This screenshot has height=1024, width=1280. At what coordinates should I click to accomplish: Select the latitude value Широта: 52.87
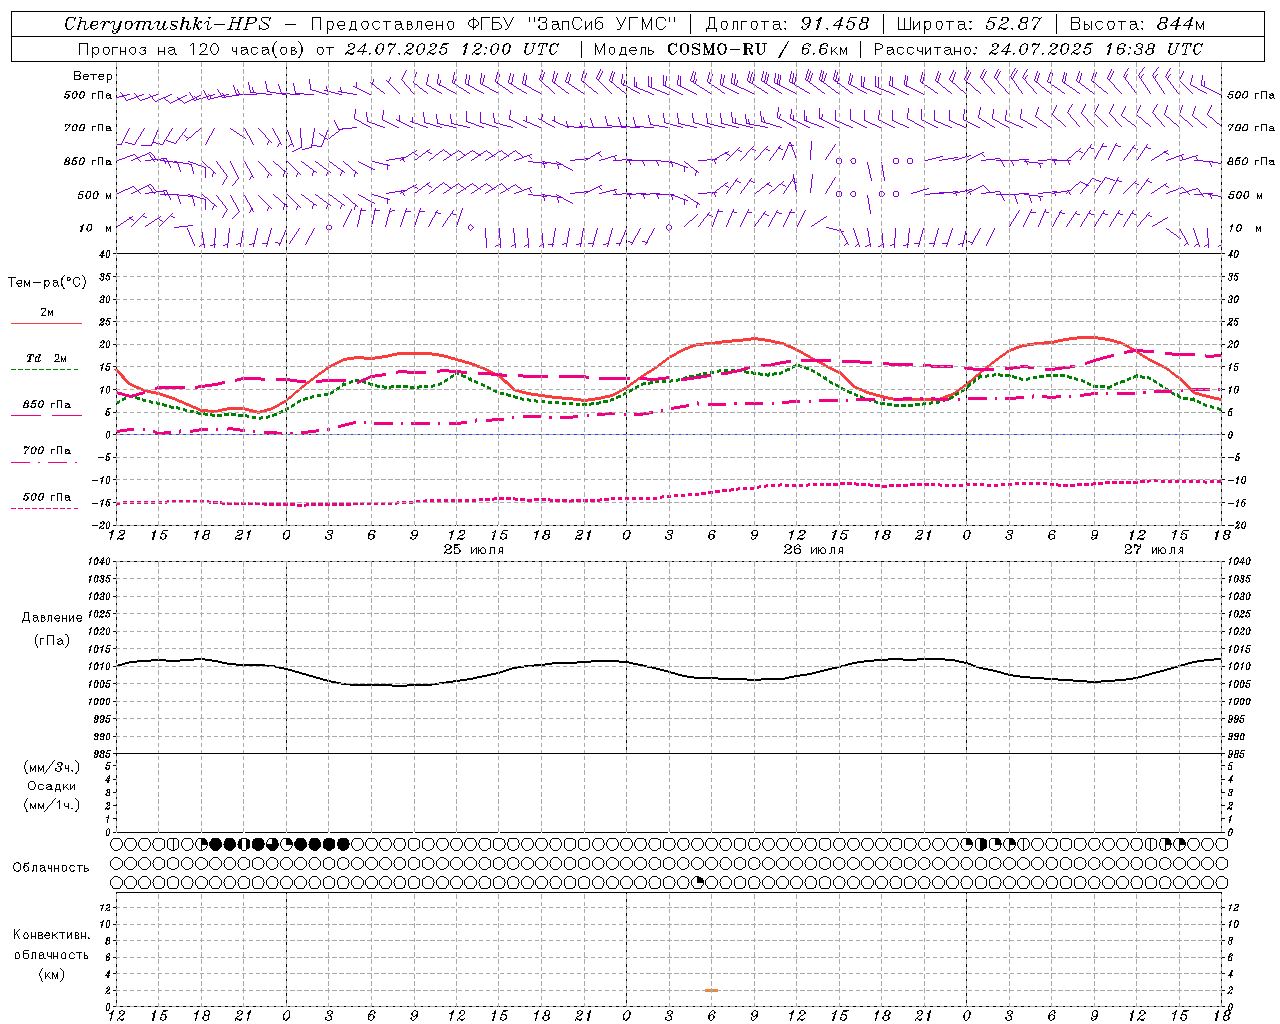(969, 24)
